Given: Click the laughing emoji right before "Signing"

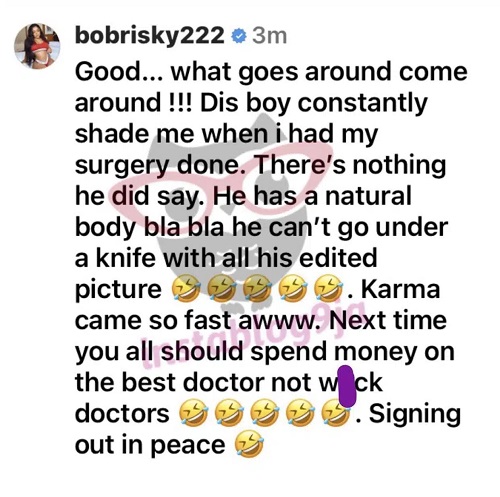Looking at the screenshot, I should [x=337, y=413].
